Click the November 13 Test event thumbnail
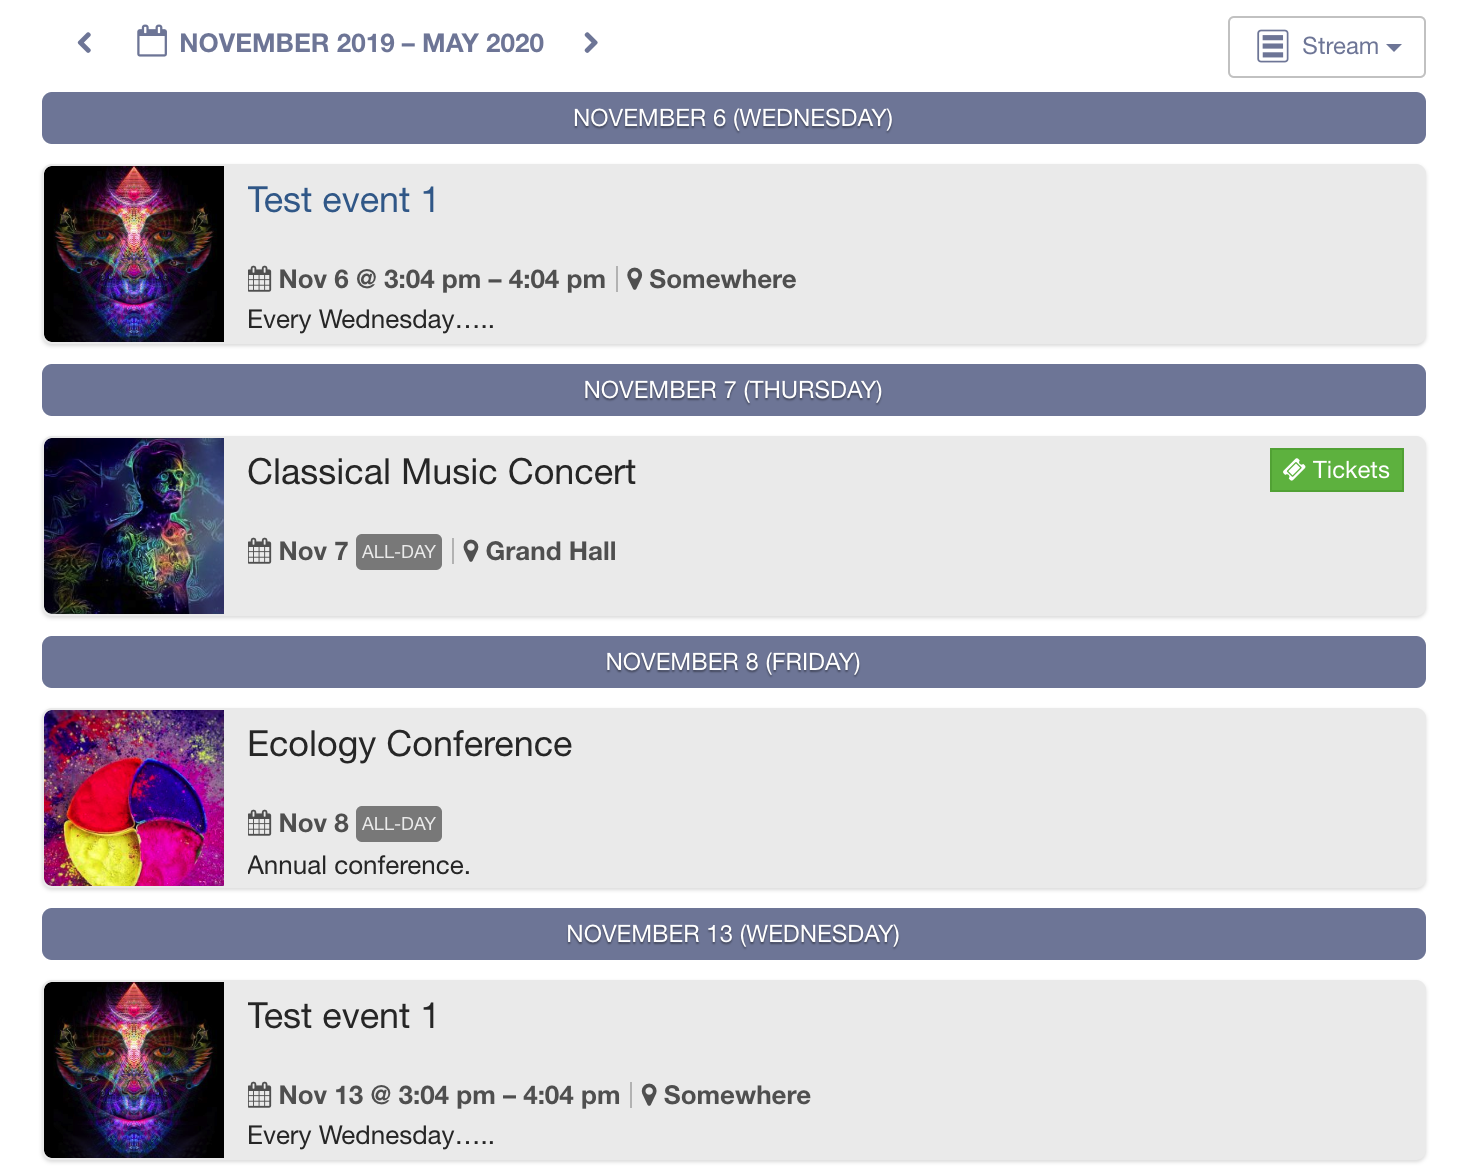1462x1176 pixels. pos(134,1070)
